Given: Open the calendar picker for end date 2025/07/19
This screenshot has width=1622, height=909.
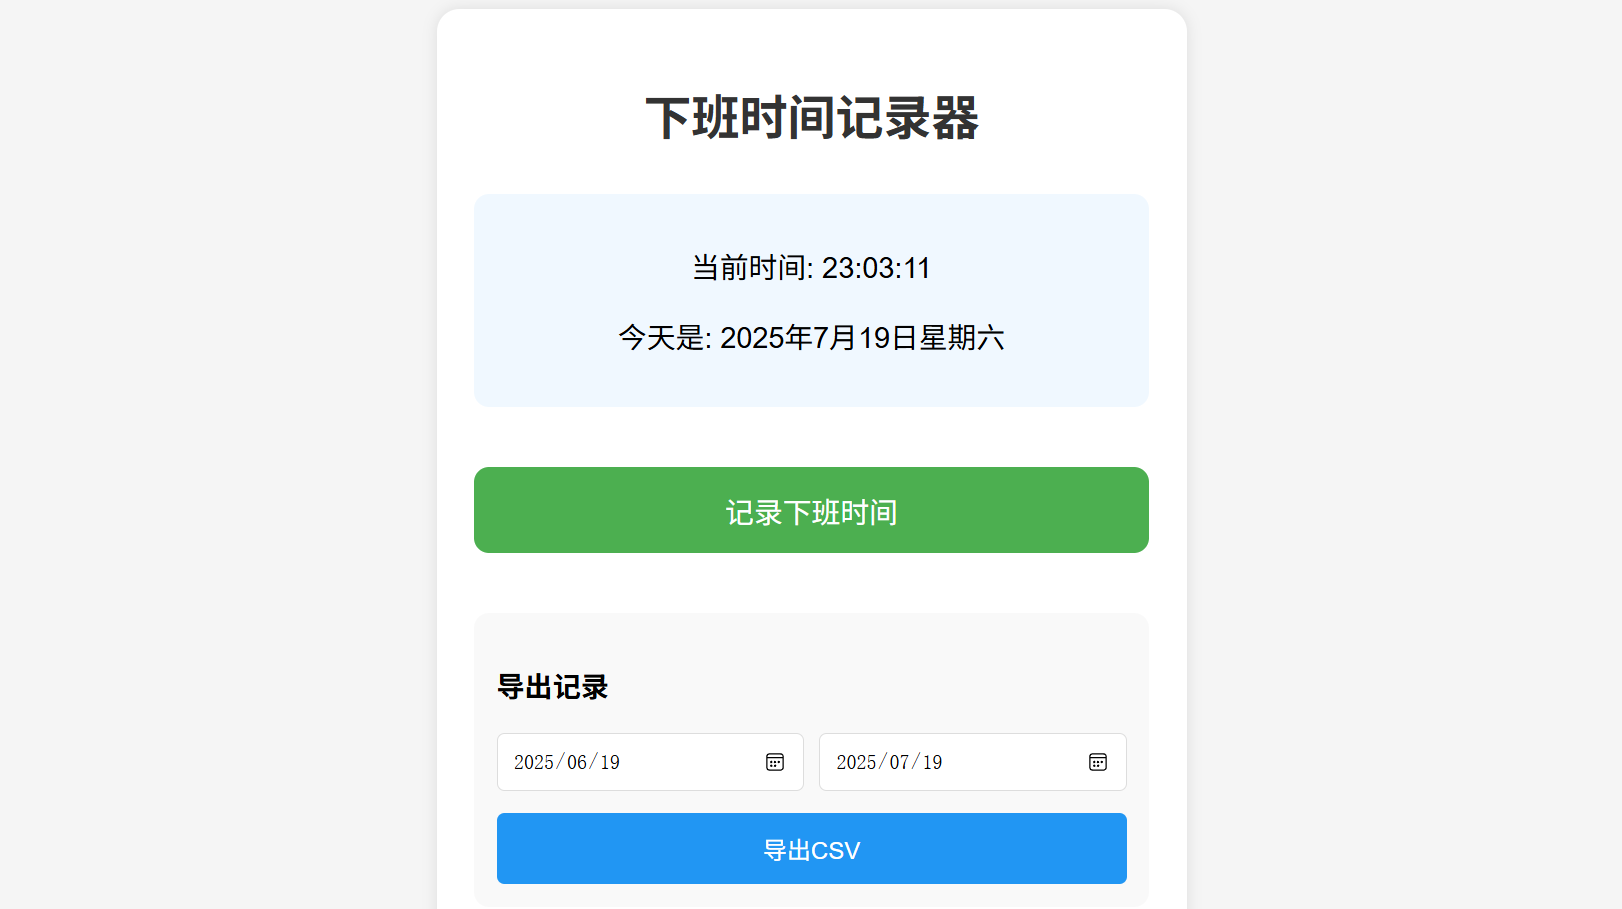Looking at the screenshot, I should tap(1097, 762).
